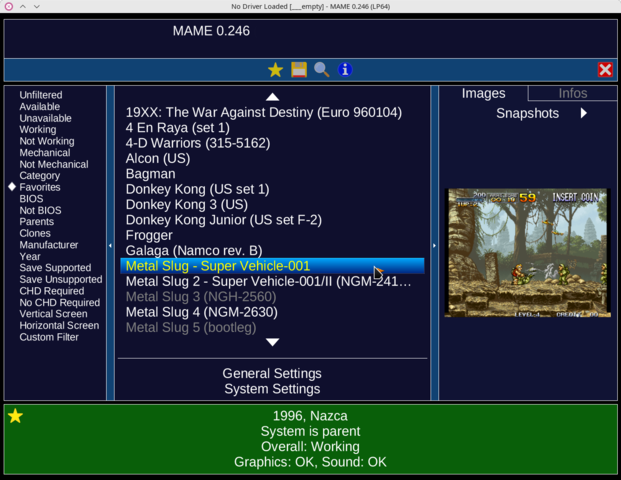Select the Save Supported filter

[x=55, y=268]
